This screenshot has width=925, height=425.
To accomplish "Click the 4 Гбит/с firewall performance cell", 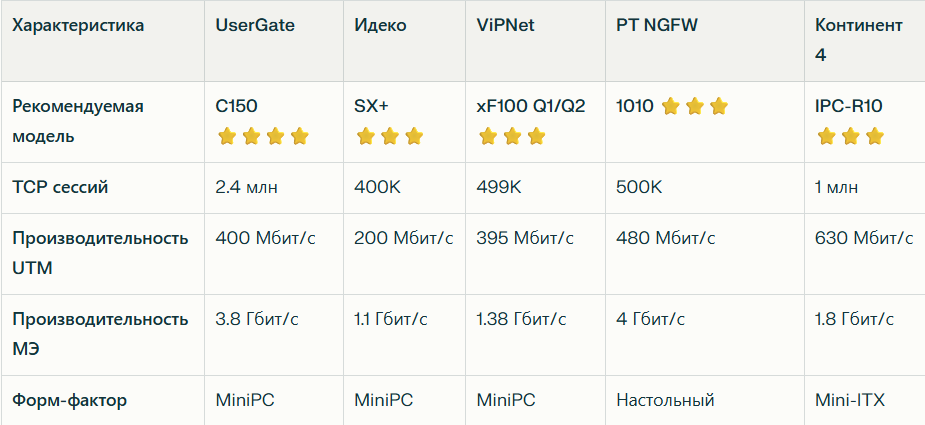I will click(x=650, y=319).
